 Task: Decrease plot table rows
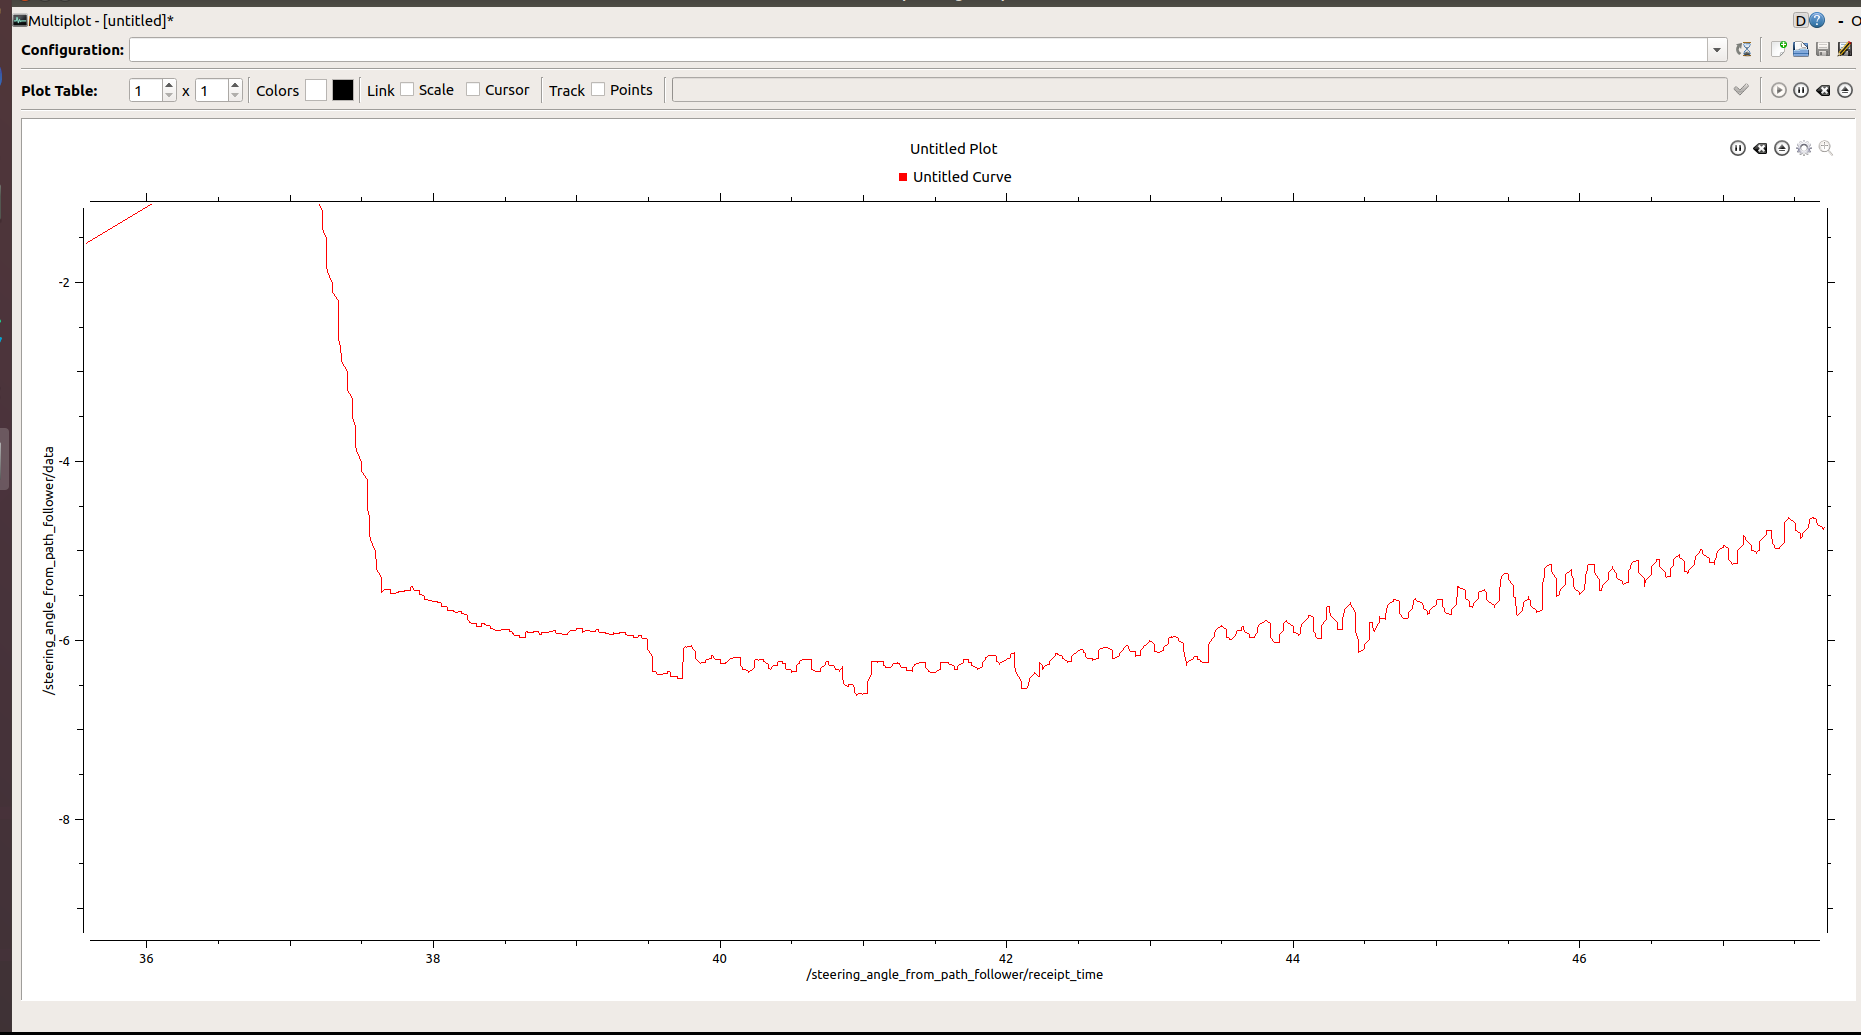169,95
